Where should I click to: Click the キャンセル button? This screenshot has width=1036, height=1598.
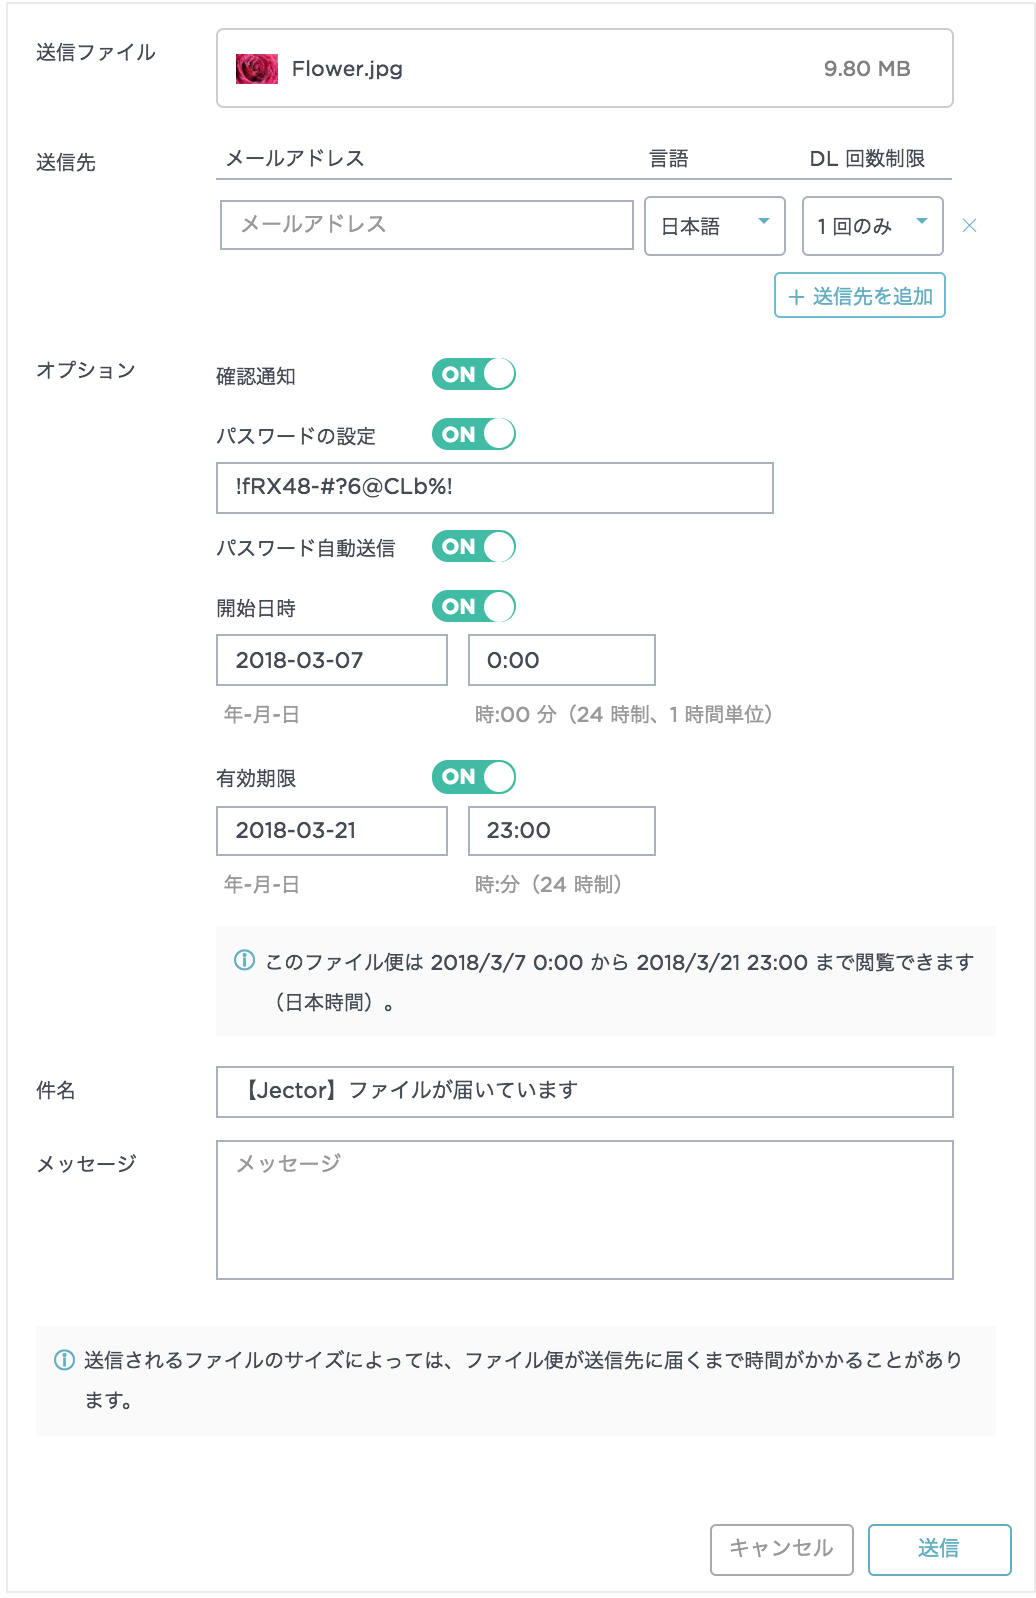pyautogui.click(x=782, y=1549)
